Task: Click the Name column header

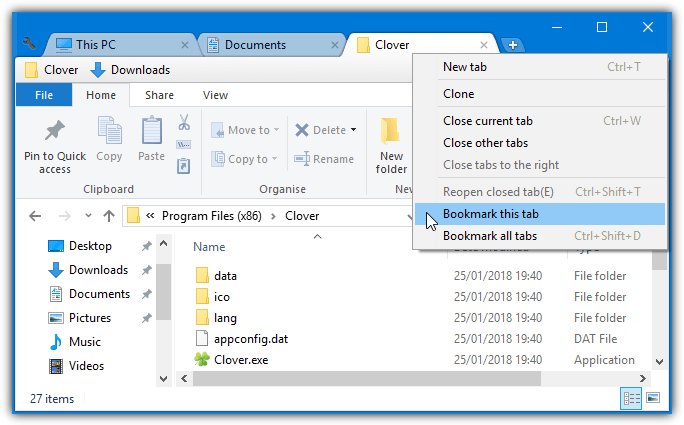Action: point(209,247)
